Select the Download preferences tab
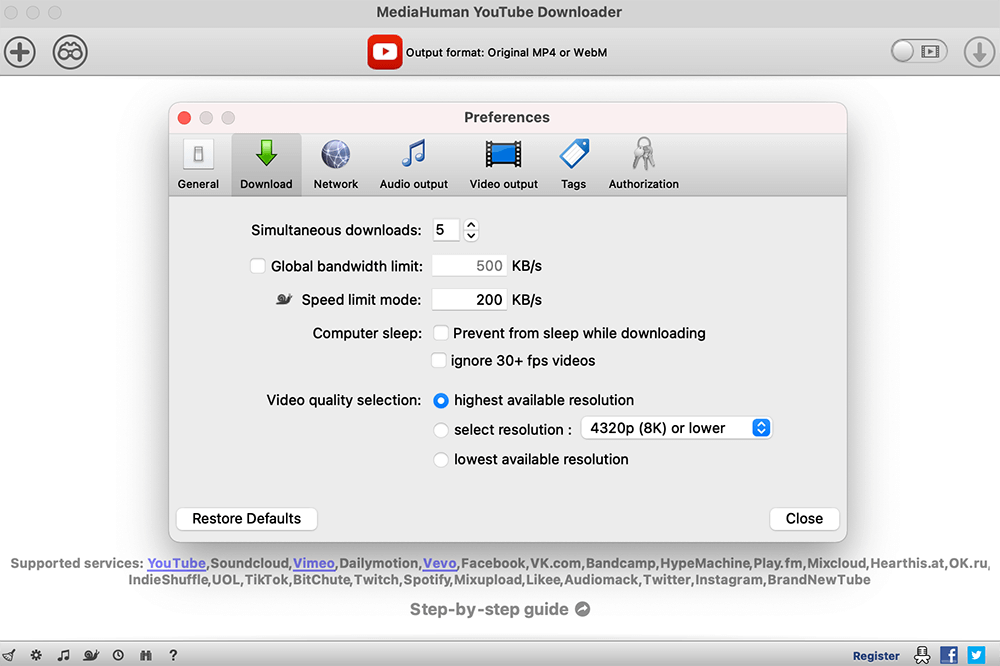The image size is (1000, 666). click(x=267, y=165)
